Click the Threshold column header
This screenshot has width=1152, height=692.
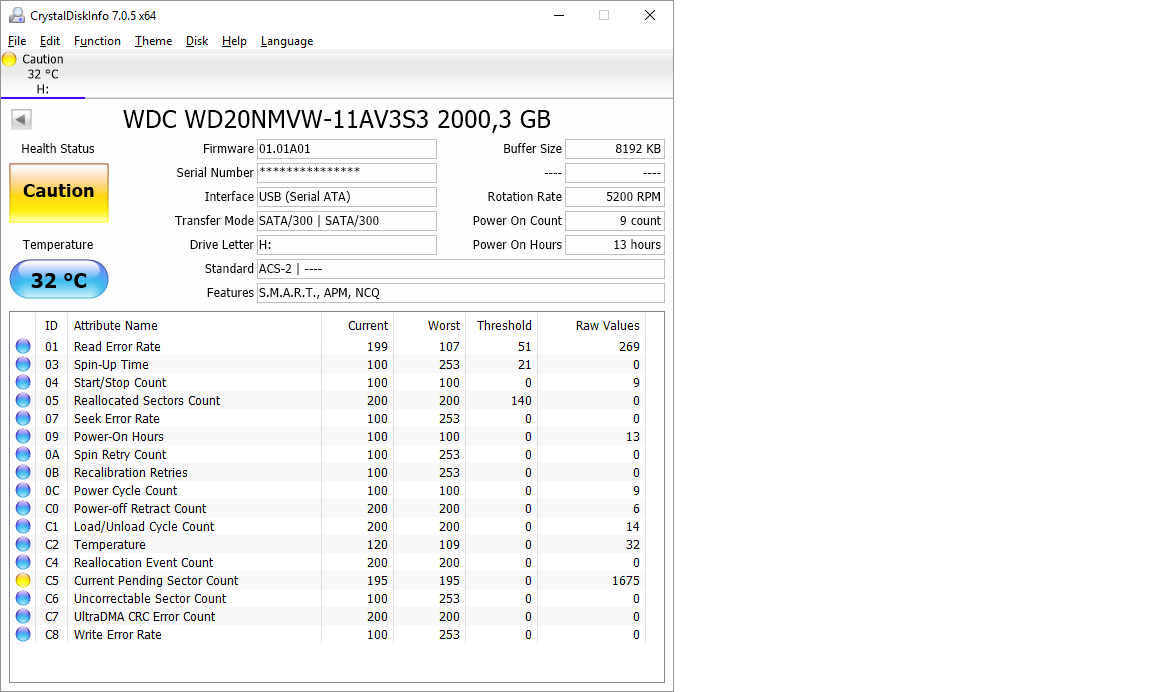click(x=503, y=325)
